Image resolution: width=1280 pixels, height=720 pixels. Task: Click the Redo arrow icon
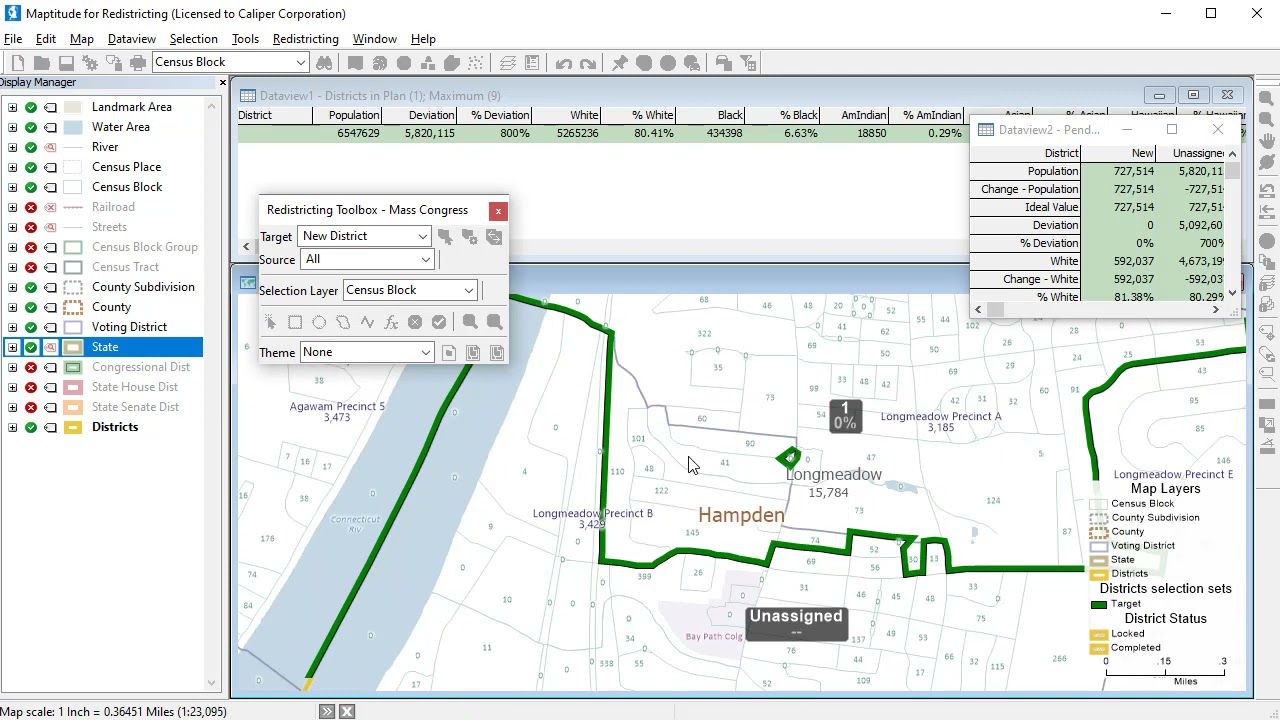tap(588, 63)
